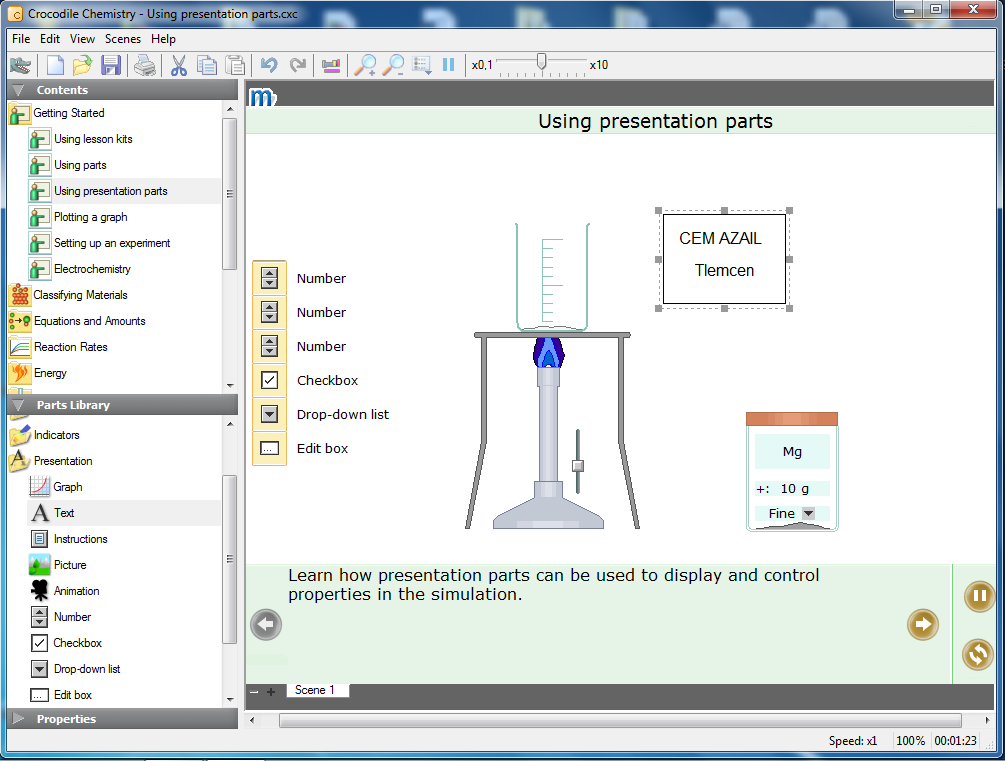Viewport: 1005px width, 761px height.
Task: Select Number part in Parts Library
Action: tap(72, 617)
